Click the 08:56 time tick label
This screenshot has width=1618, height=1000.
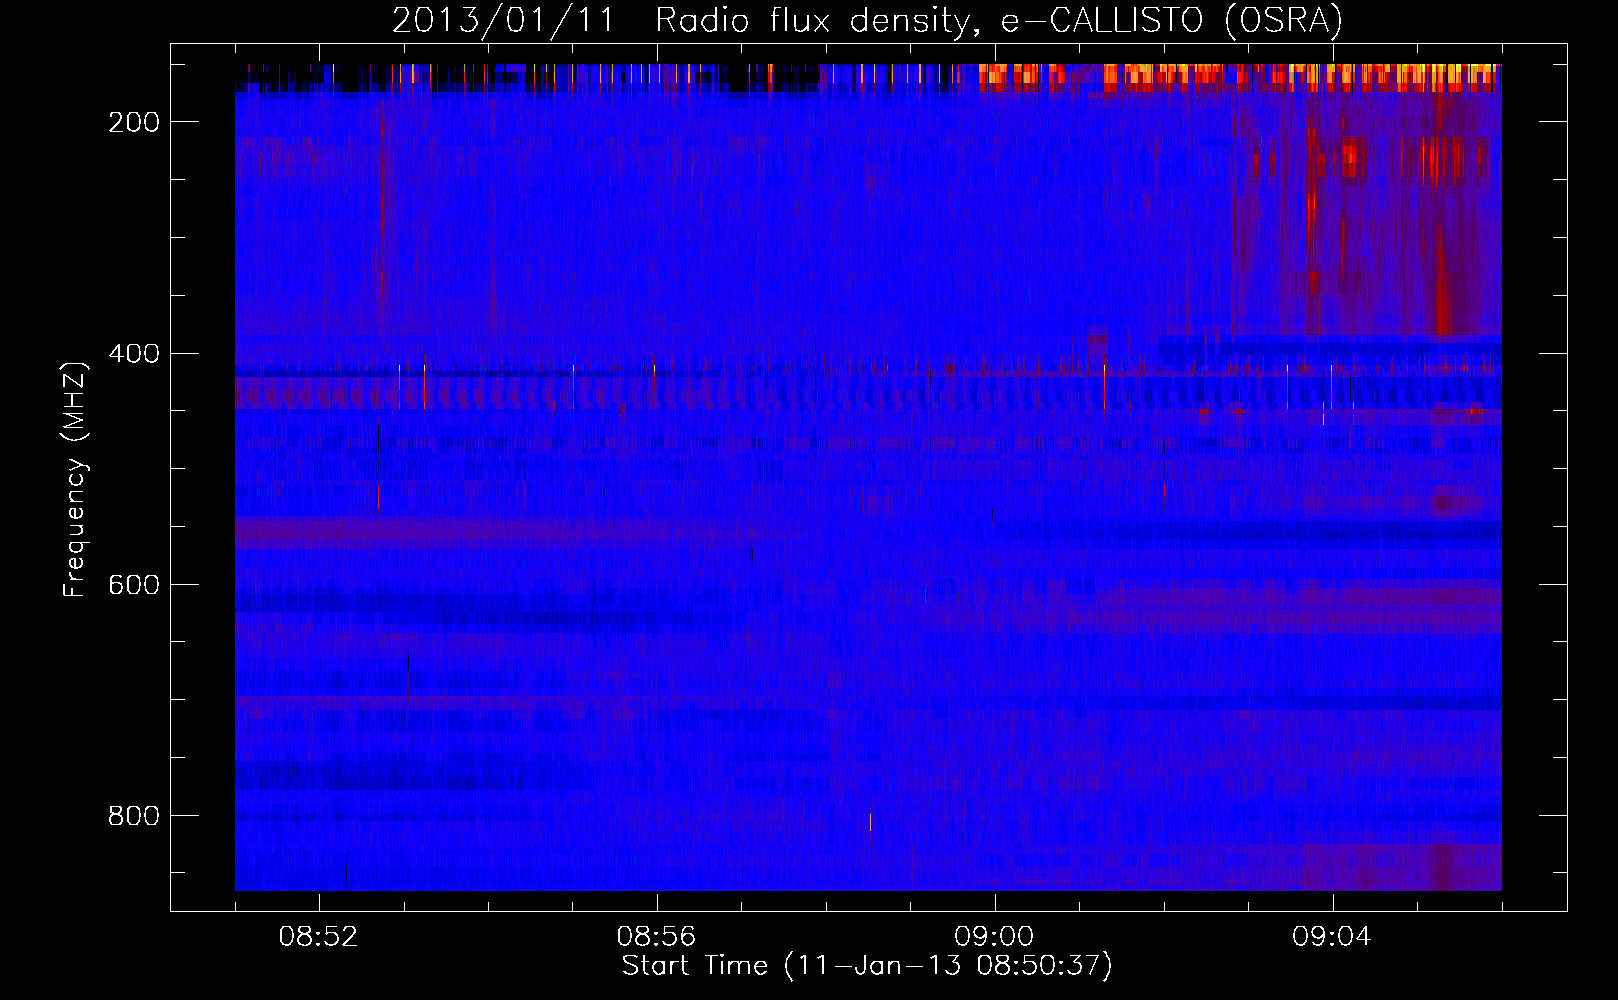click(656, 937)
